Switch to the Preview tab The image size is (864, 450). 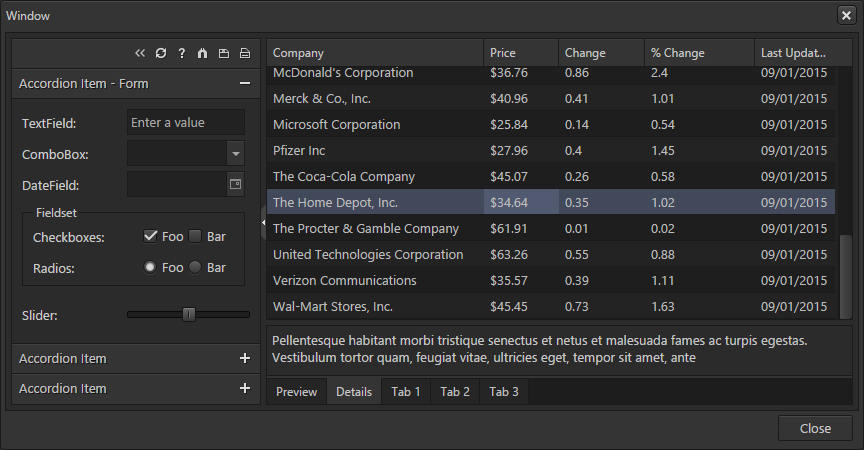pyautogui.click(x=296, y=392)
